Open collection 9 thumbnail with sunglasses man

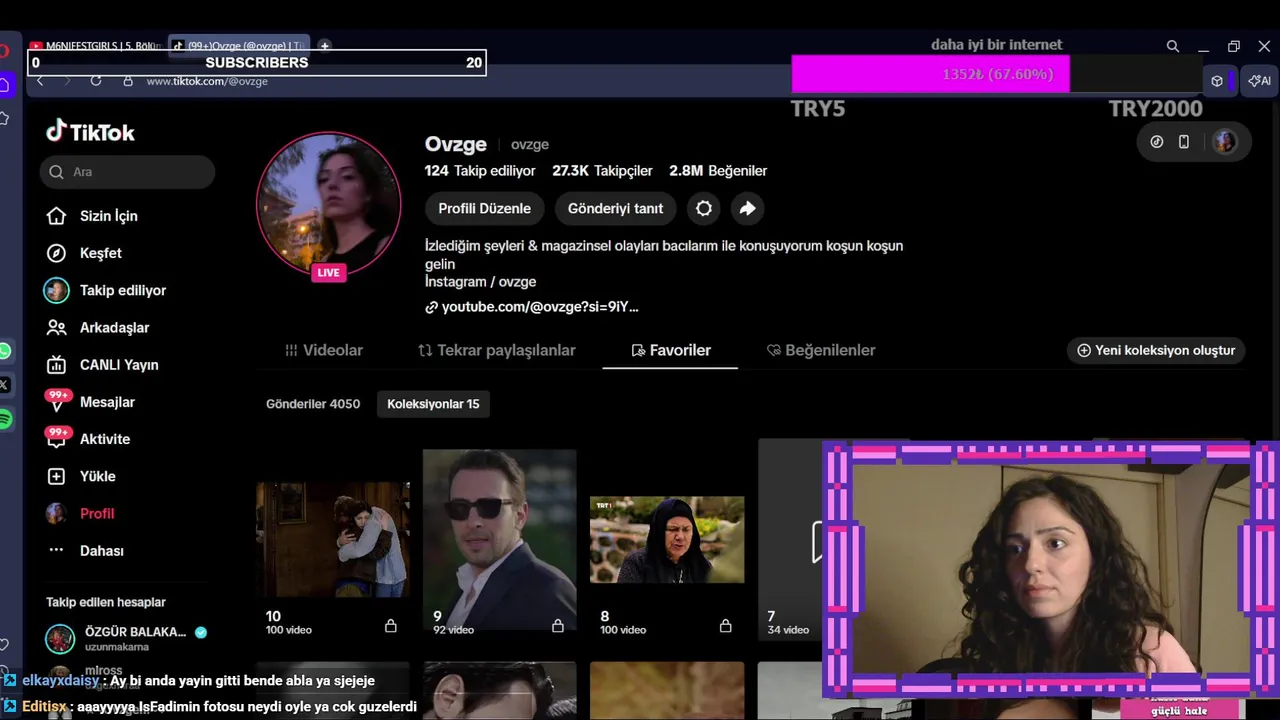(x=499, y=539)
